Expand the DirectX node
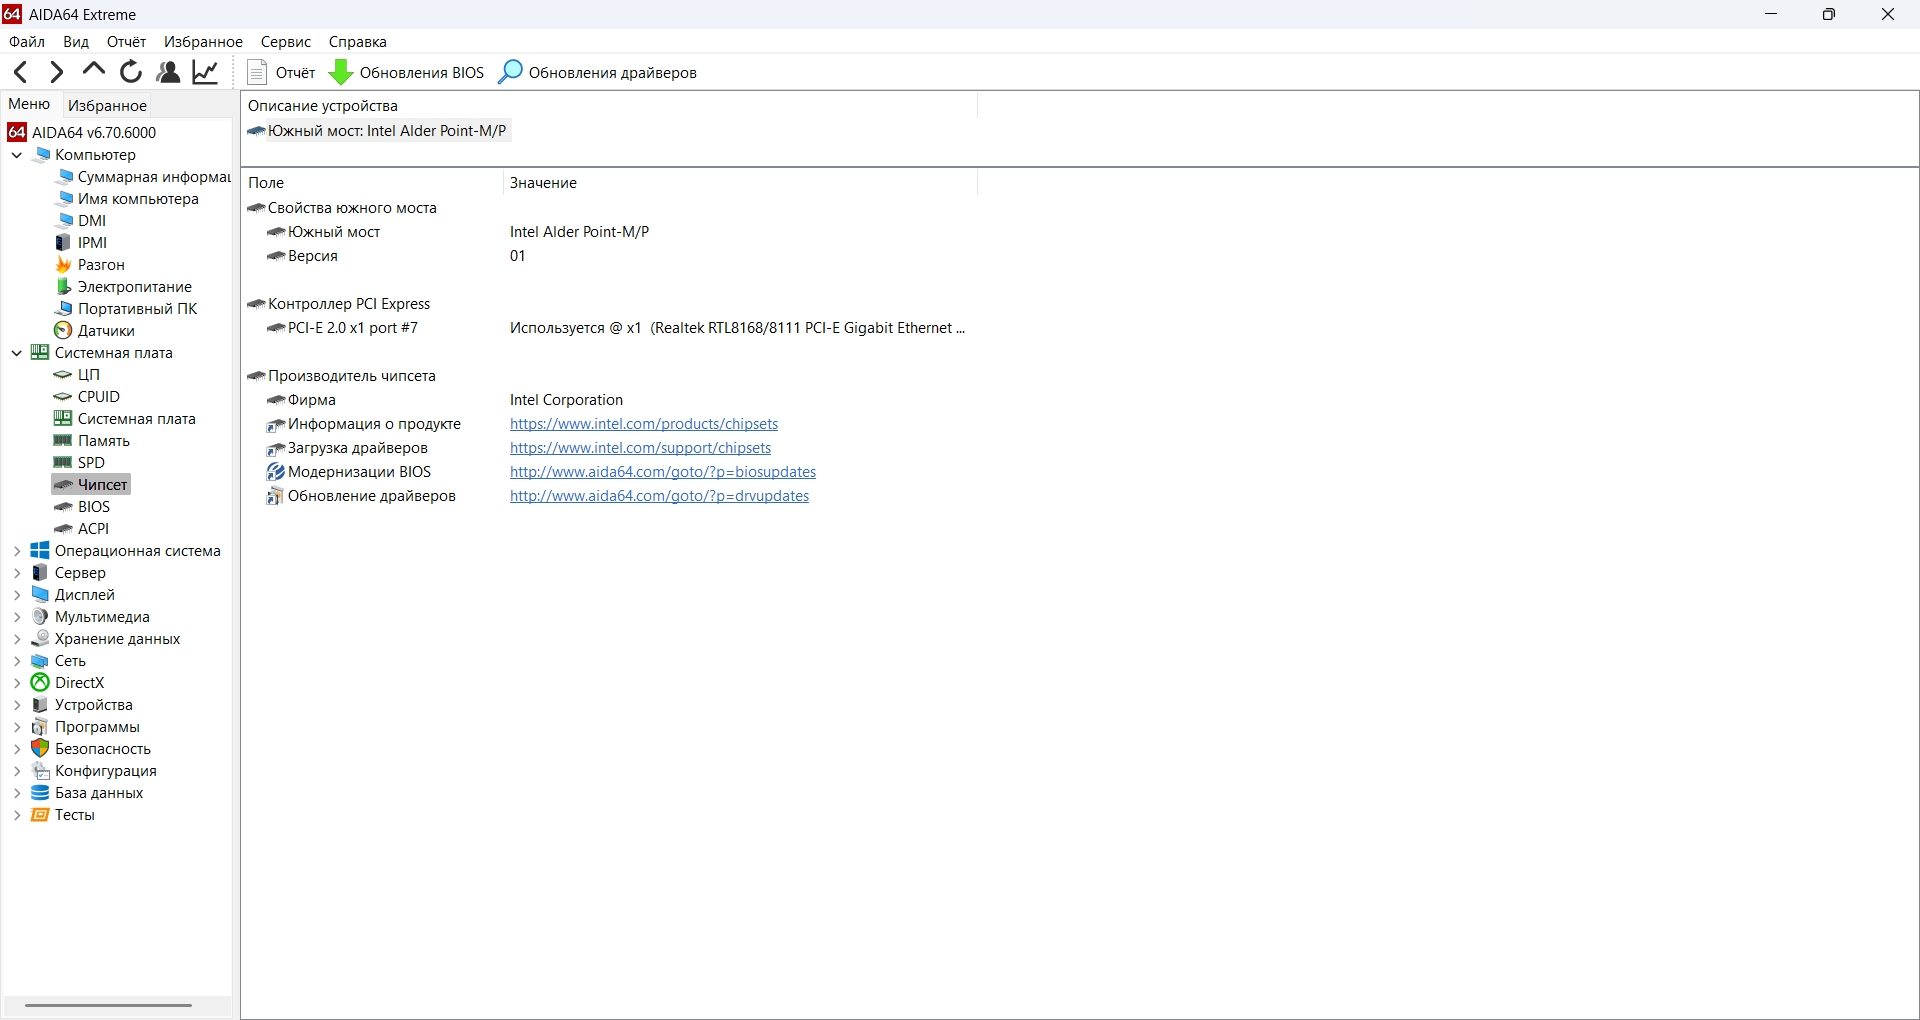This screenshot has height=1020, width=1920. point(17,683)
